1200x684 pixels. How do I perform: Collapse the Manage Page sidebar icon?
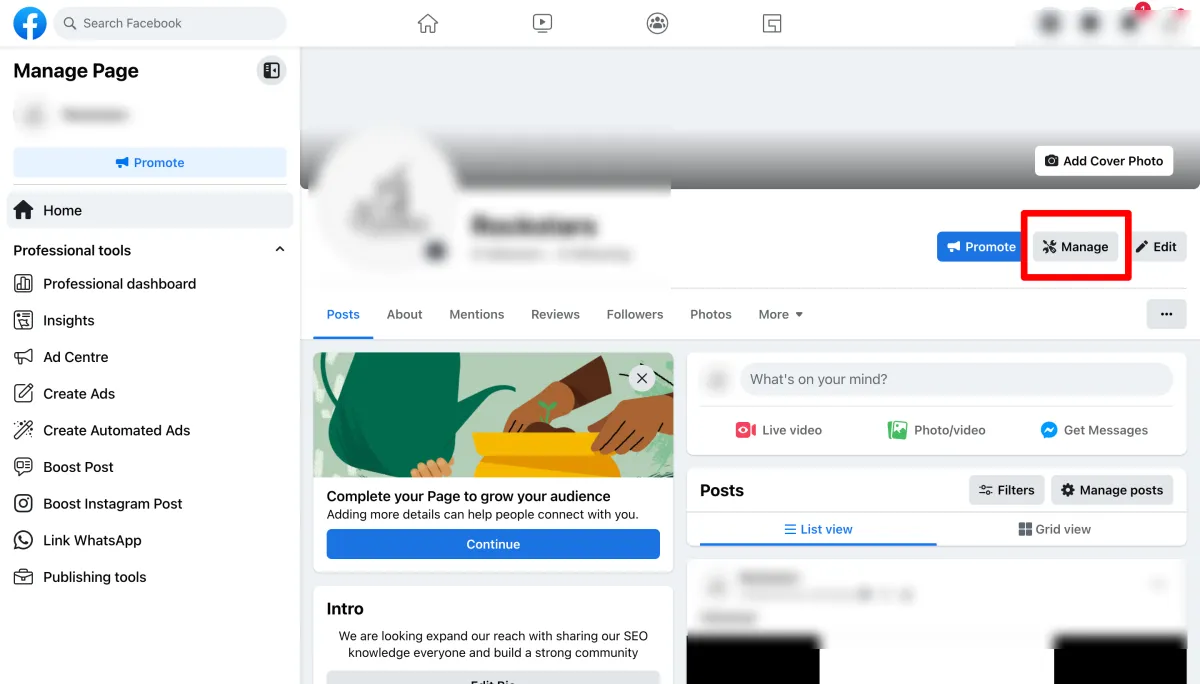(x=271, y=70)
